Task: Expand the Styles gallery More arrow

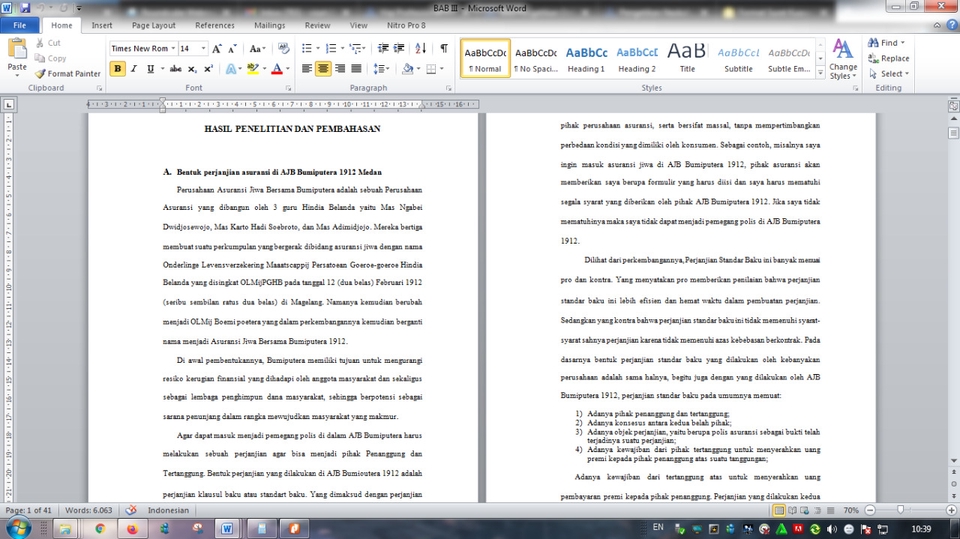Action: tap(820, 73)
